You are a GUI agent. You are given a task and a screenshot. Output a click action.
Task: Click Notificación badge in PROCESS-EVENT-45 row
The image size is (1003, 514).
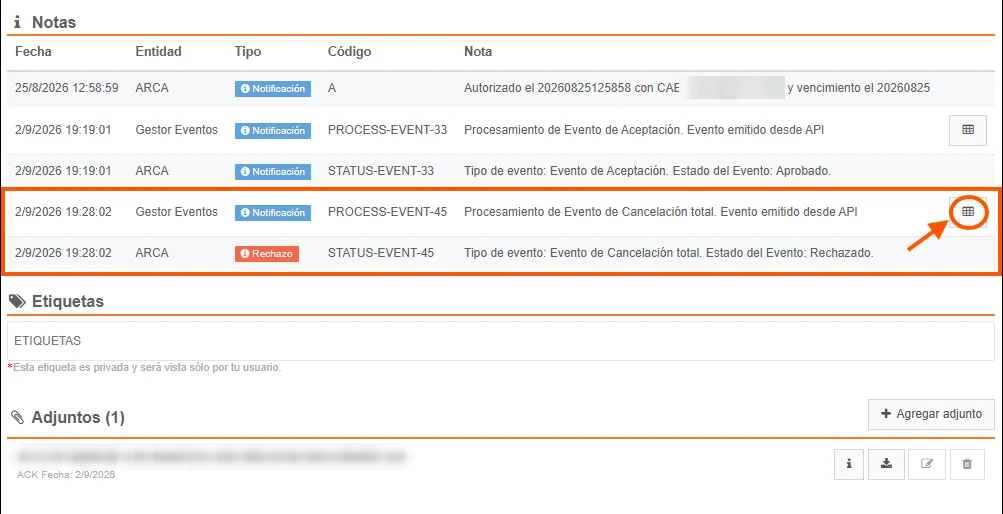272,212
